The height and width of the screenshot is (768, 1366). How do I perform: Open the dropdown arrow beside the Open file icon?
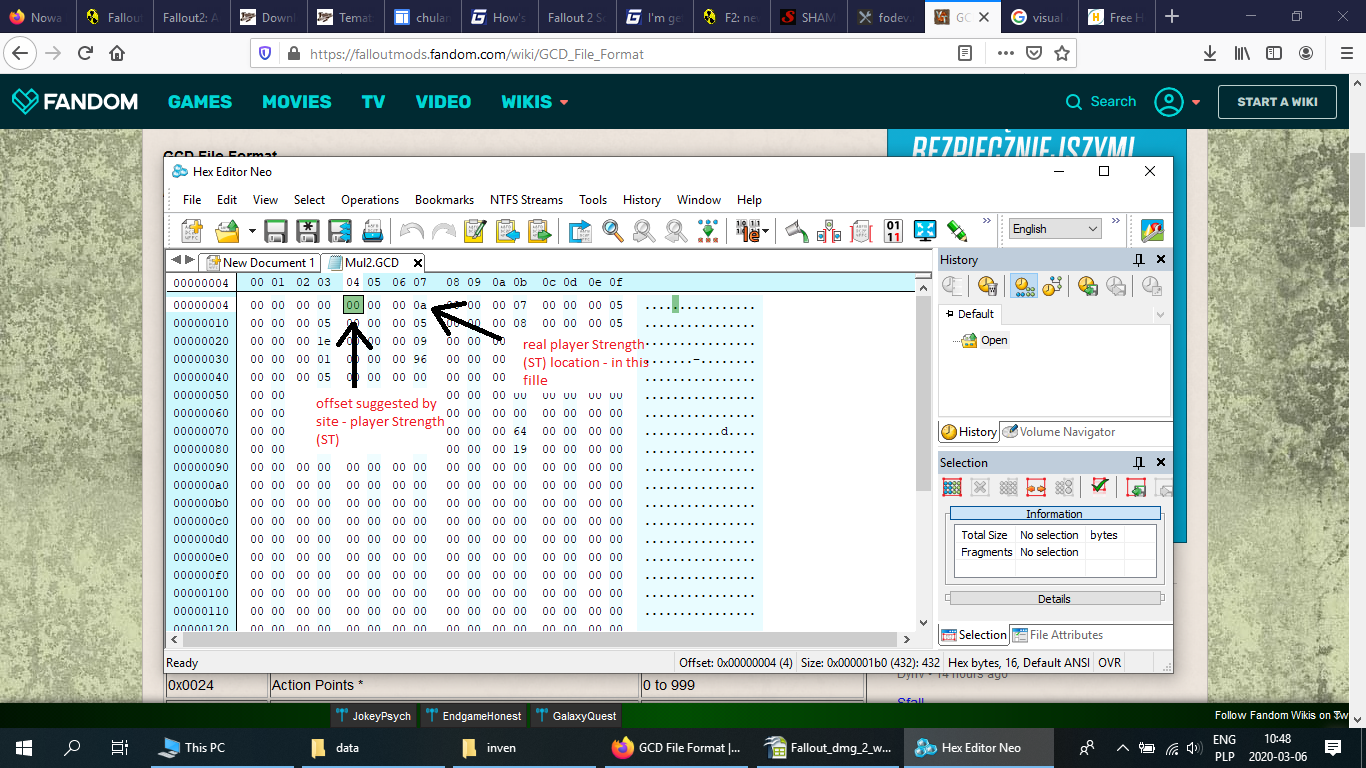[x=252, y=231]
